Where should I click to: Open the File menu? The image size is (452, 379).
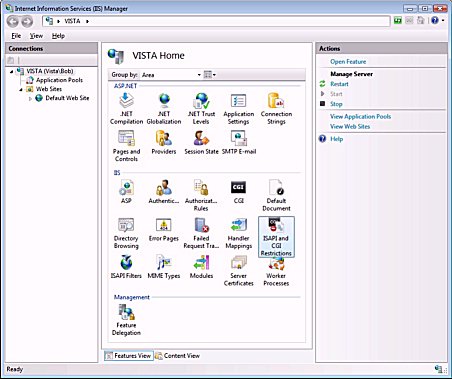point(16,36)
